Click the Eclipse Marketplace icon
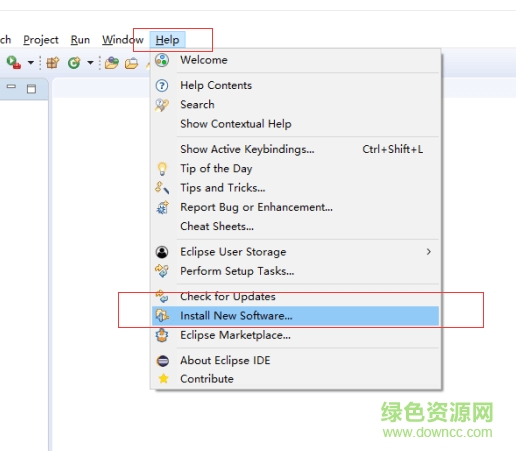 (x=162, y=335)
